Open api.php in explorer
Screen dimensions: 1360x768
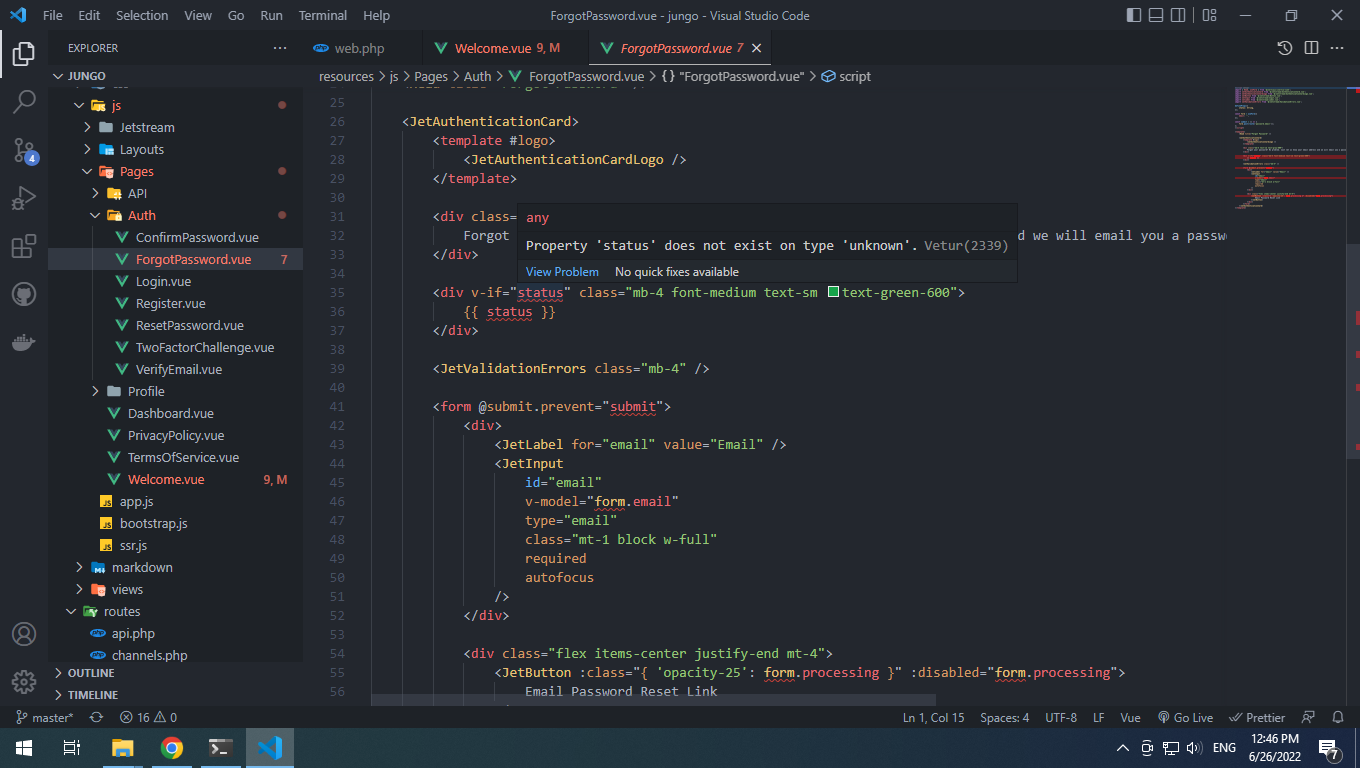tap(175, 633)
